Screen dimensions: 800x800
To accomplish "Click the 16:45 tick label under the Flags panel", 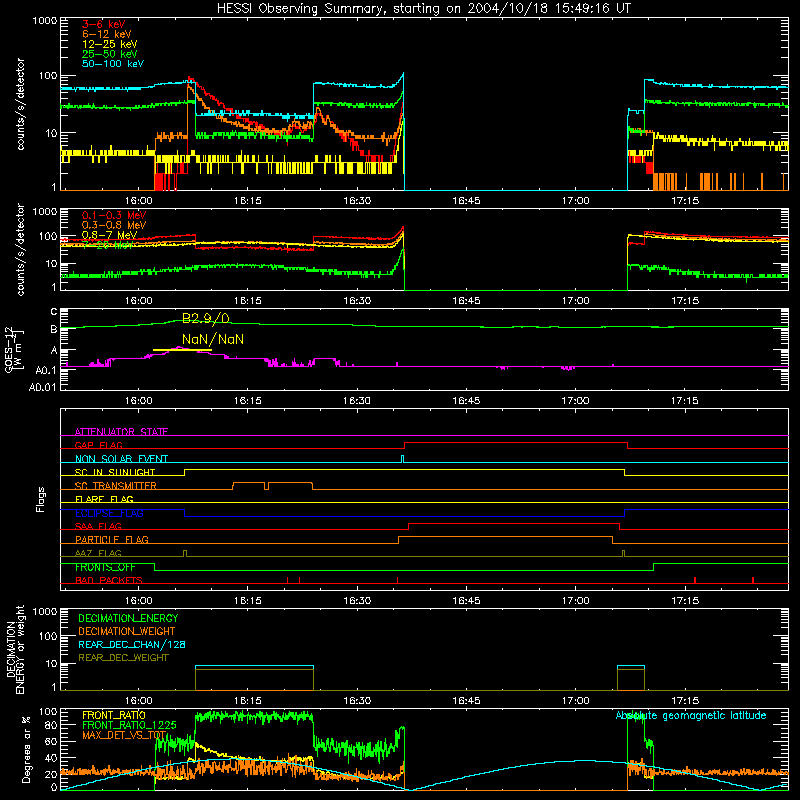I will coord(466,601).
